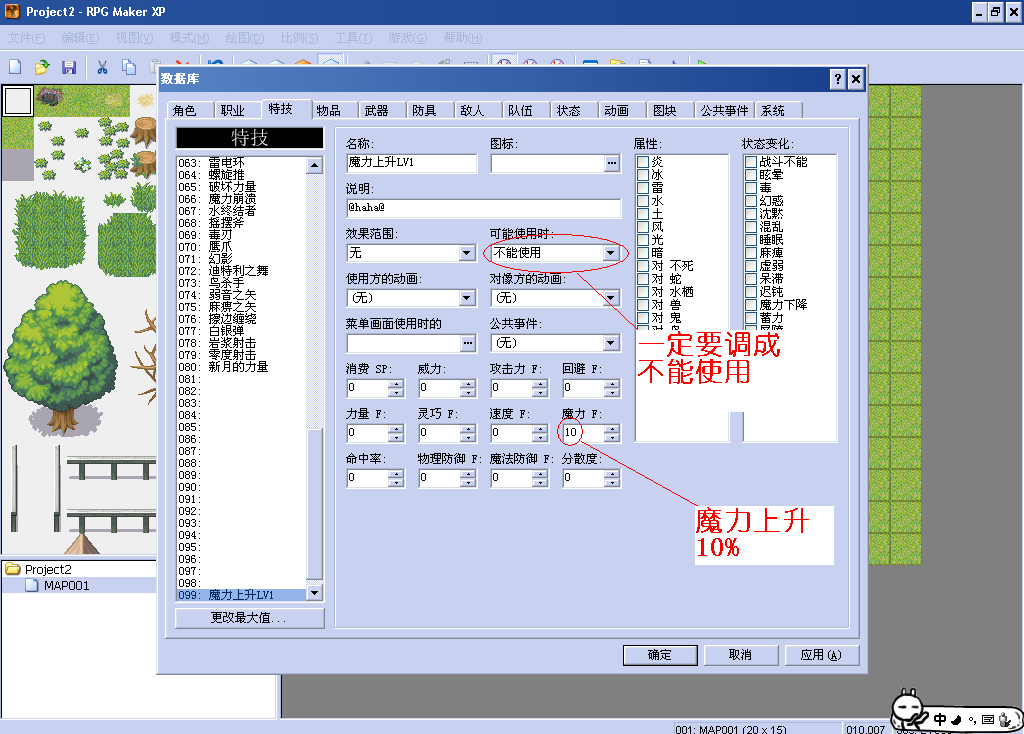Click the skill list scroll down arrow

pyautogui.click(x=315, y=593)
